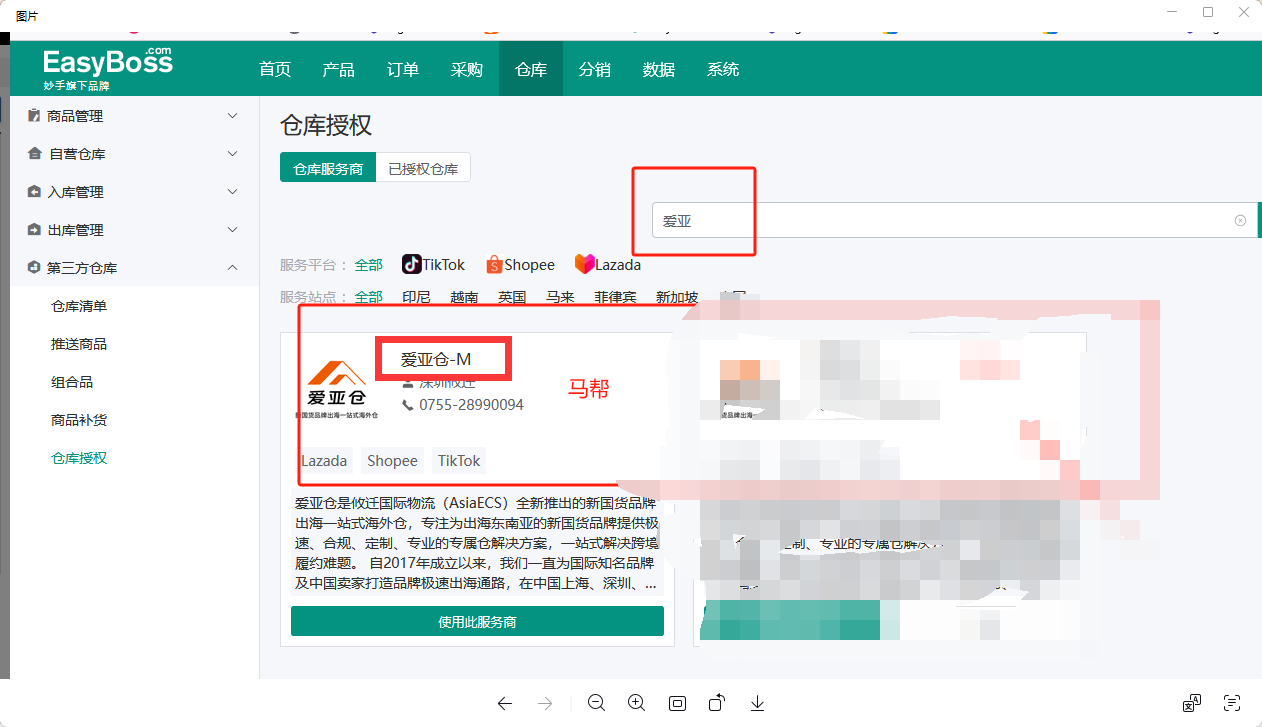Click the 第三方仓库 sidebar icon

34,268
